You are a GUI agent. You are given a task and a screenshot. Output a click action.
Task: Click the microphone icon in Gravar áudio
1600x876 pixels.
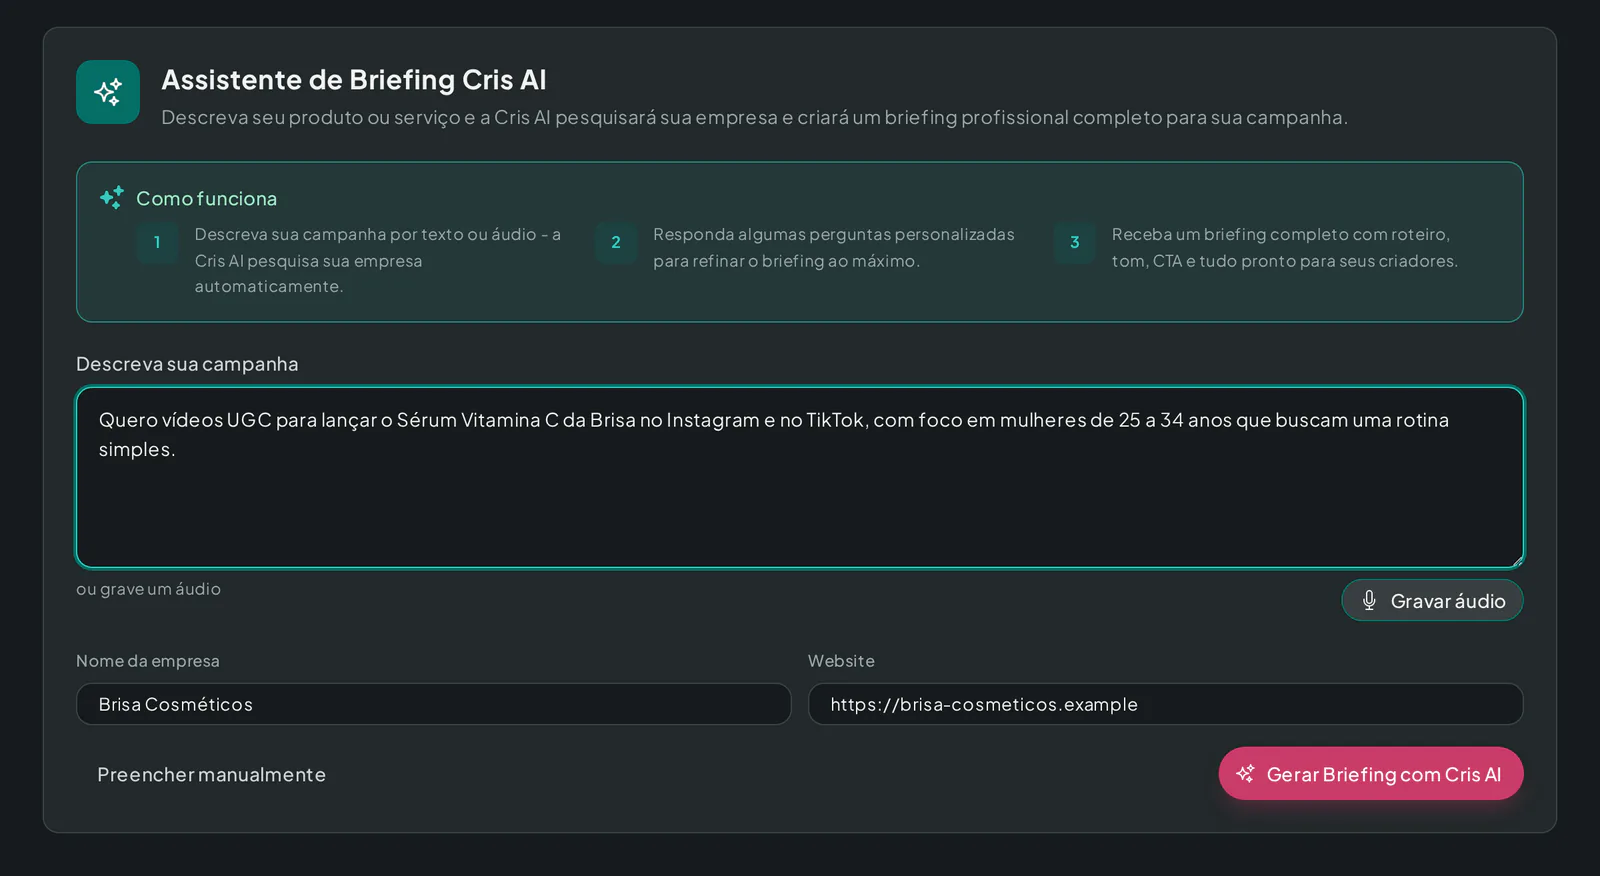(x=1369, y=600)
